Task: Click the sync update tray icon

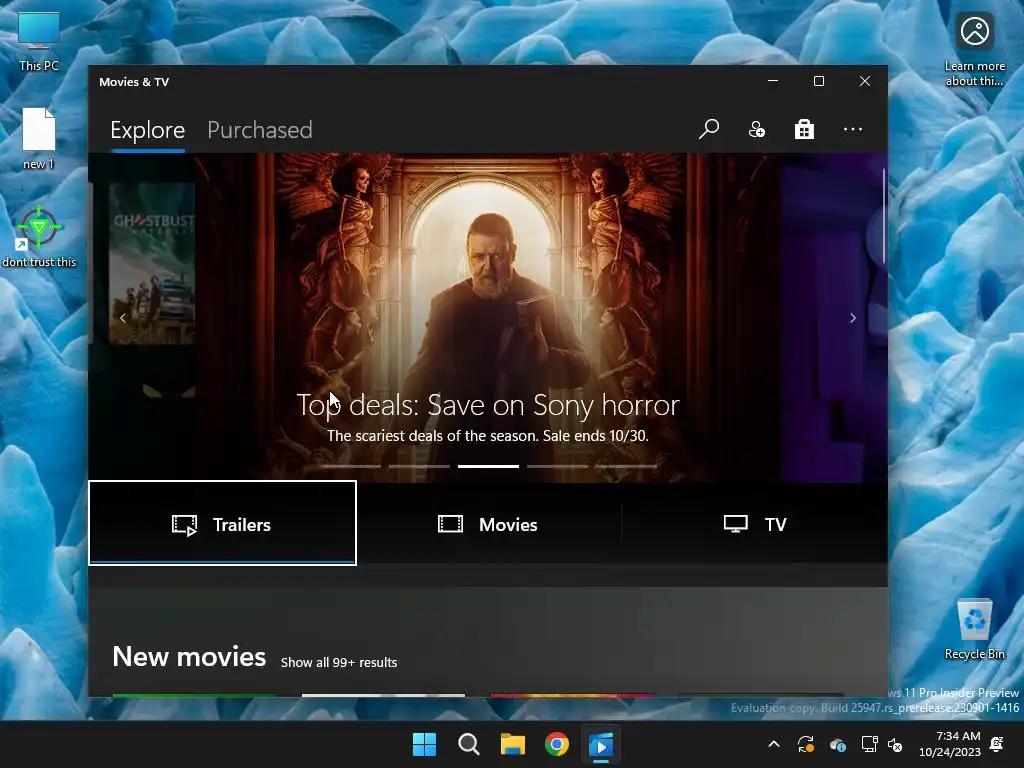Action: (x=806, y=744)
